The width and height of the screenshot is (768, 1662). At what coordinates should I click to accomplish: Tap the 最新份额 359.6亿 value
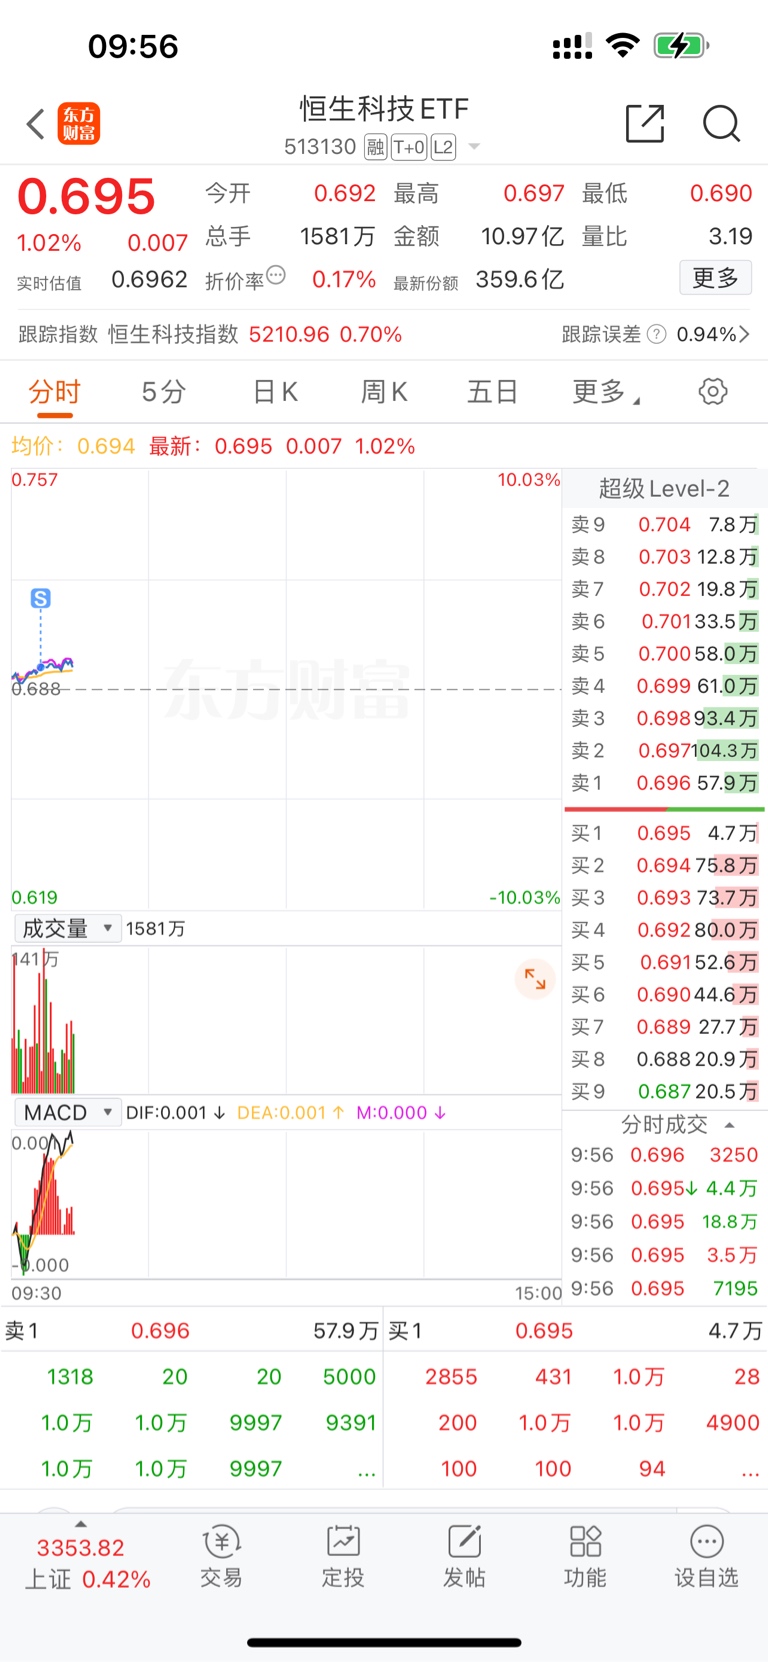[520, 280]
